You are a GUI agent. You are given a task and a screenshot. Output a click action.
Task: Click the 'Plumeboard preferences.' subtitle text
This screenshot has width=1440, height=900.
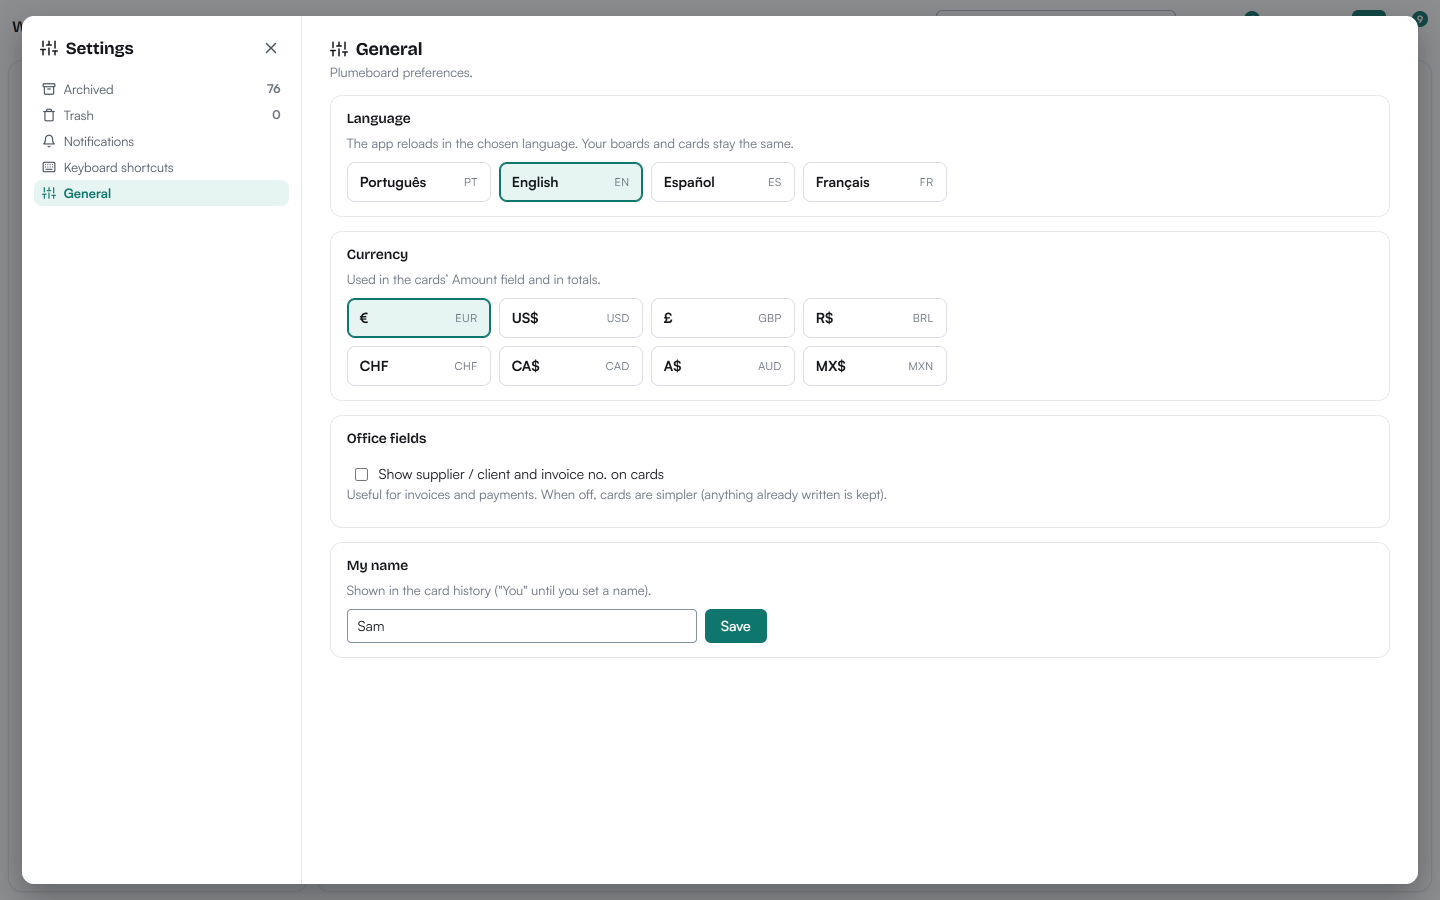click(401, 73)
